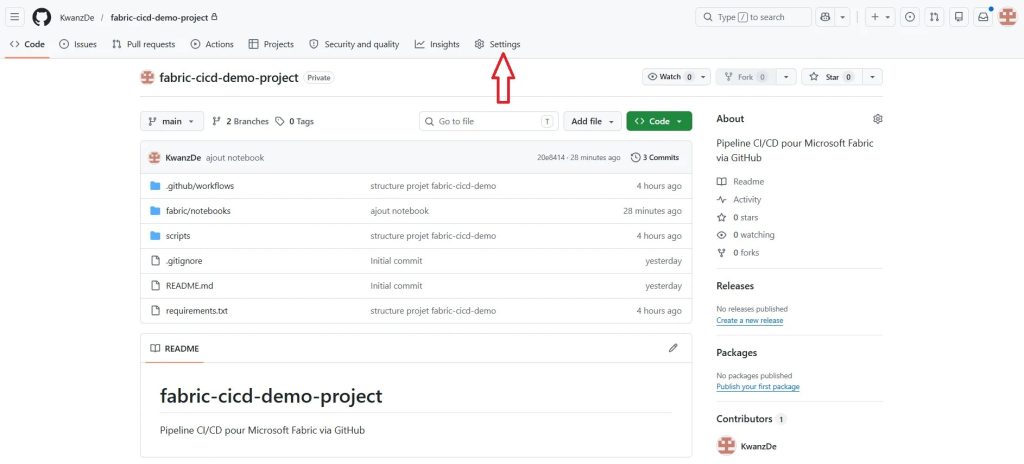The image size is (1024, 464).
Task: Open fabric-cicd-demo-project breadcrumb link
Action: point(159,18)
